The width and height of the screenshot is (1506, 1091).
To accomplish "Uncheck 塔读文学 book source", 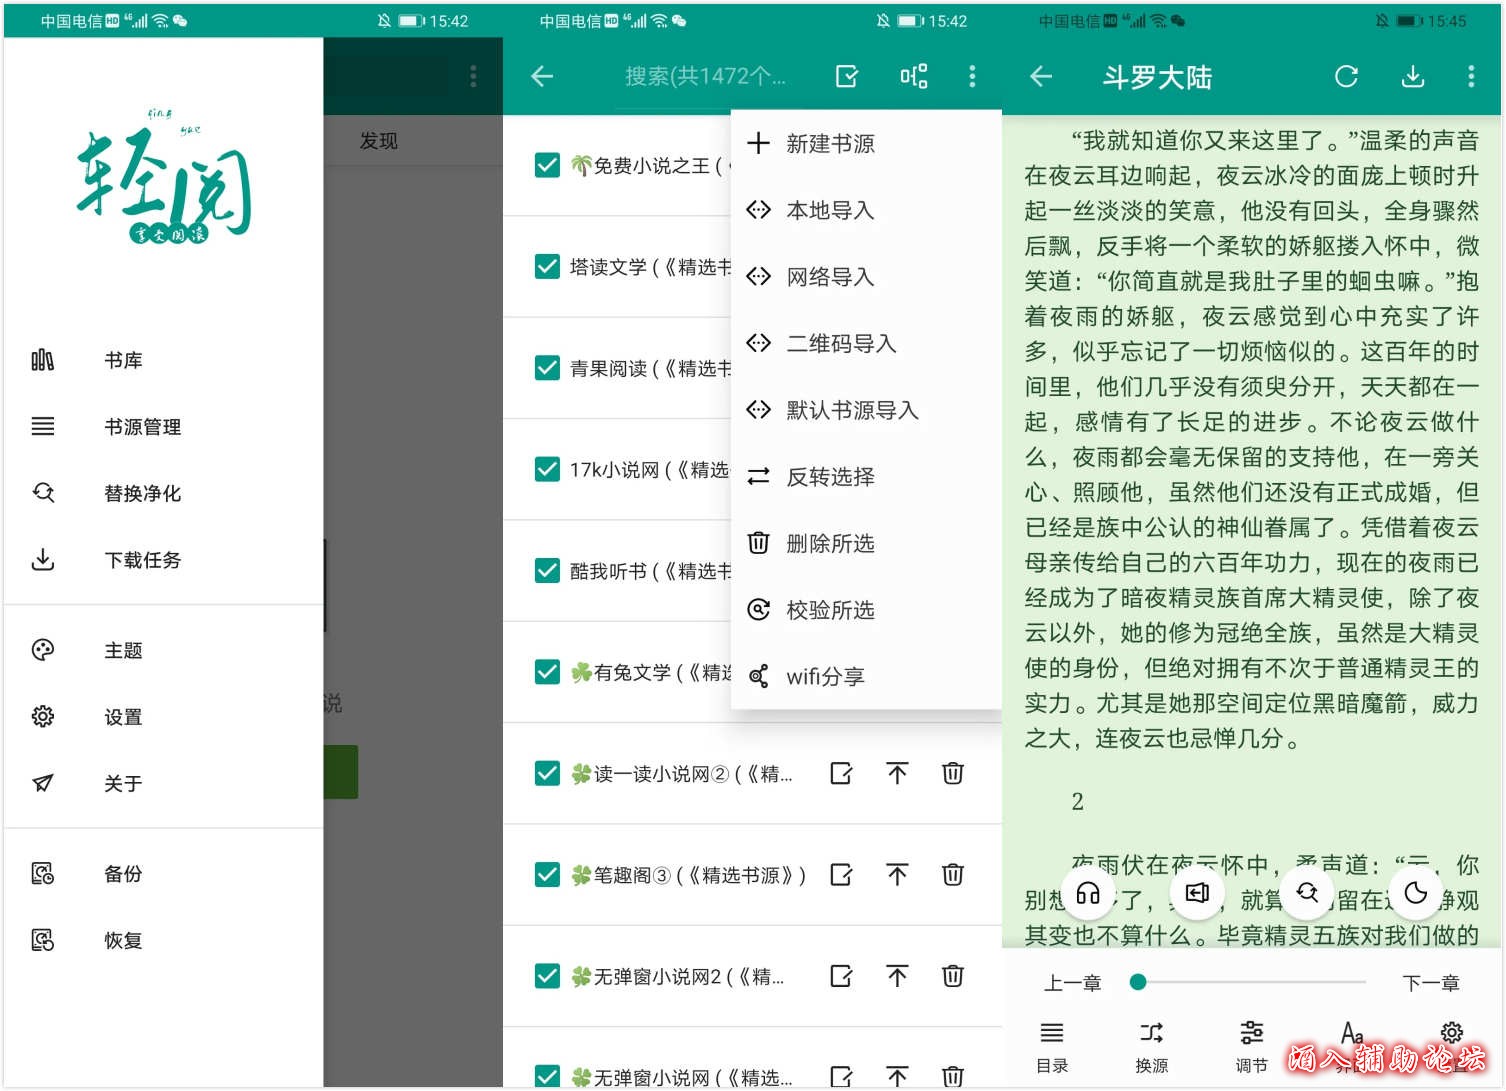I will (x=547, y=266).
